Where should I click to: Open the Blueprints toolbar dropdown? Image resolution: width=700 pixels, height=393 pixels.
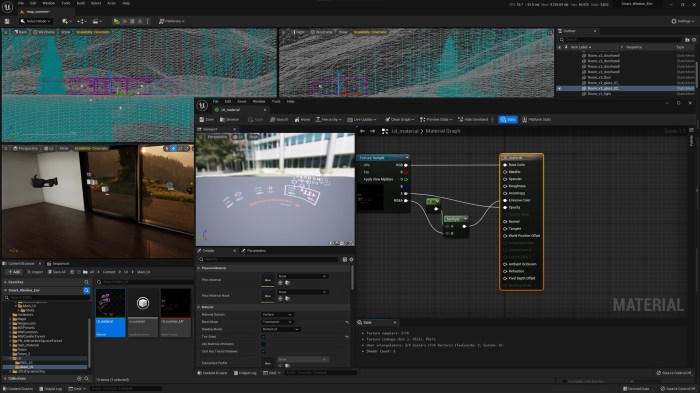point(82,21)
